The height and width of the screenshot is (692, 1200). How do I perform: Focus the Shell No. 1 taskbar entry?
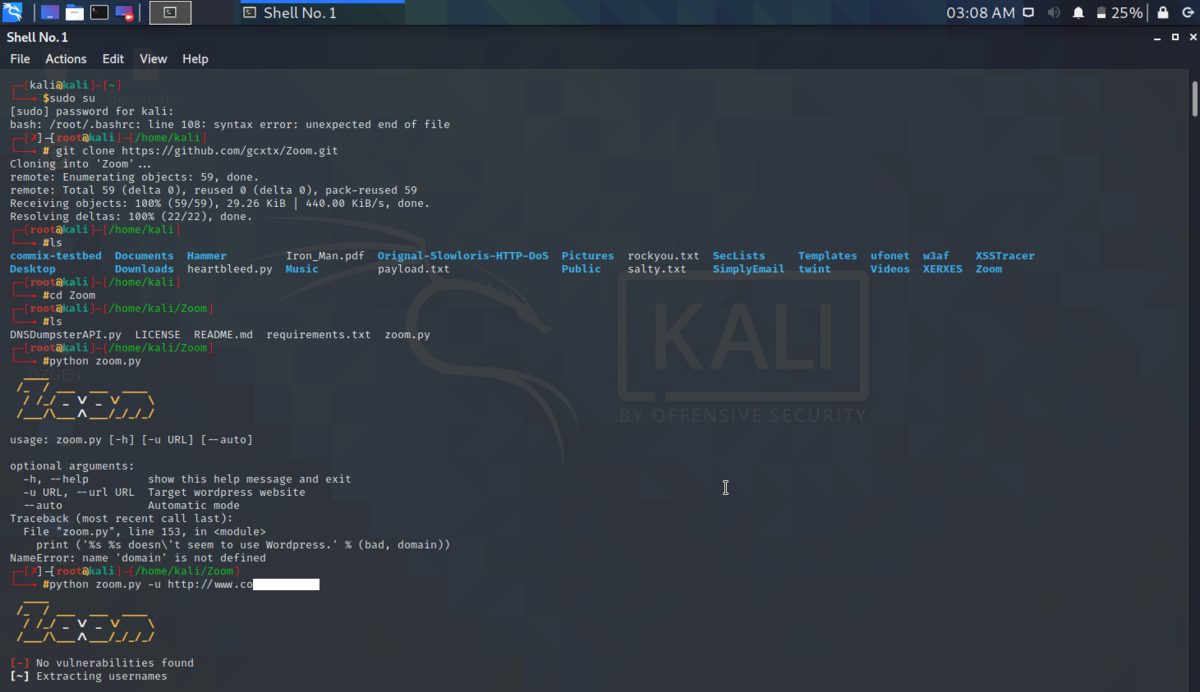coord(323,13)
